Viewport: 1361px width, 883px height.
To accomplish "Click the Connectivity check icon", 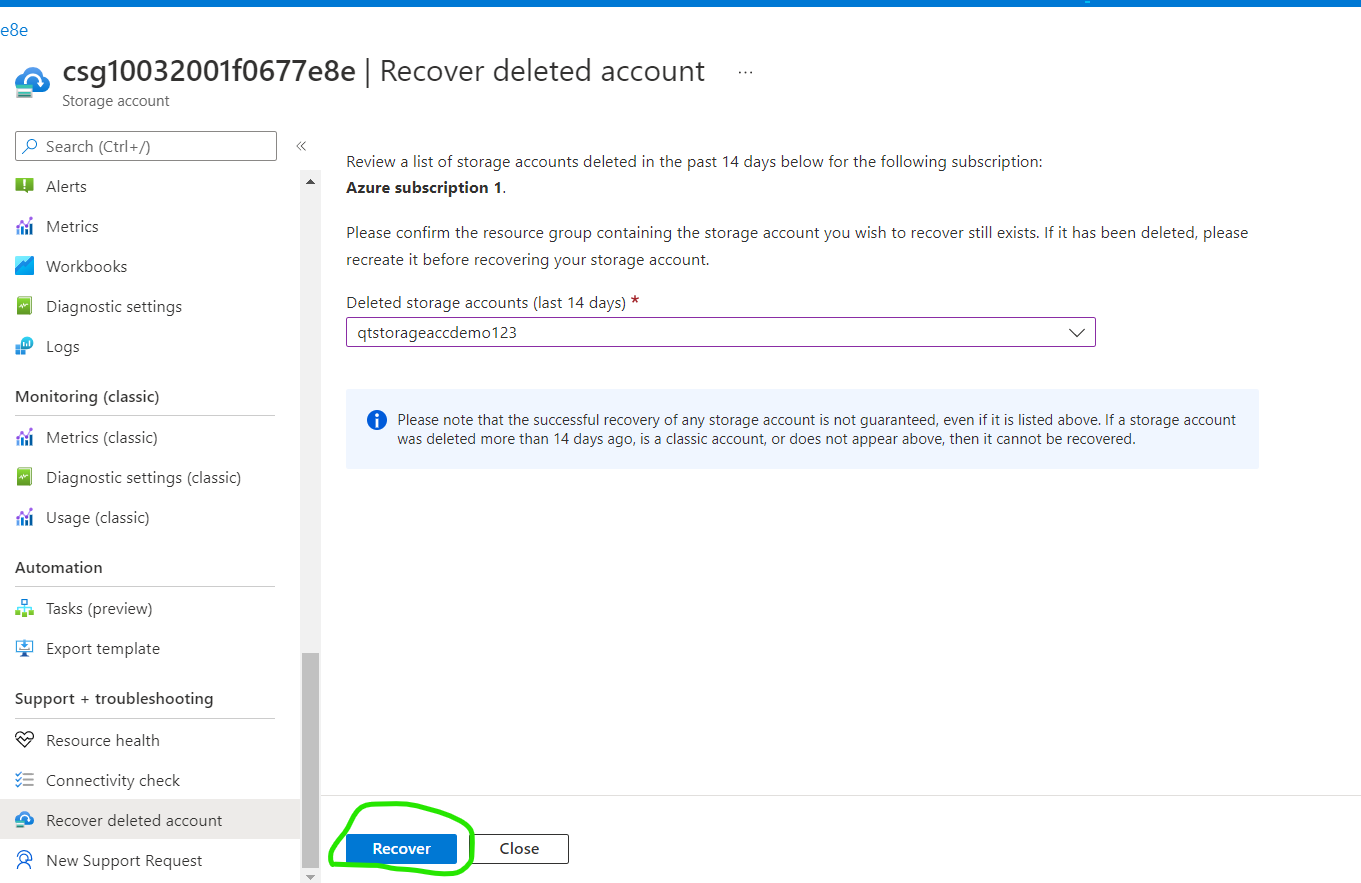I will (25, 780).
